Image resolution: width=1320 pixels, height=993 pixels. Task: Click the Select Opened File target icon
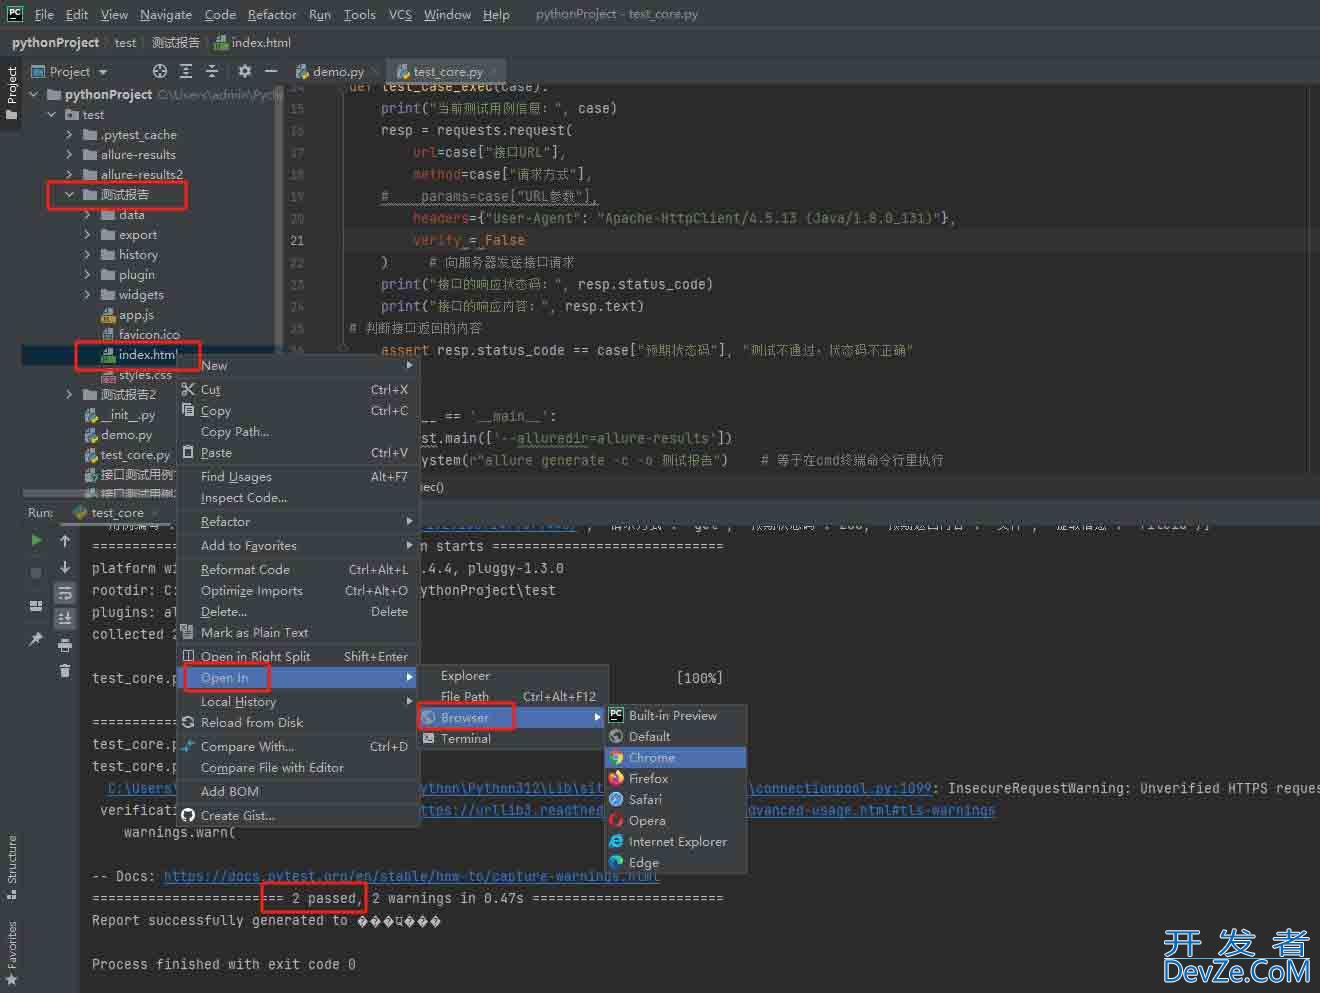click(159, 71)
